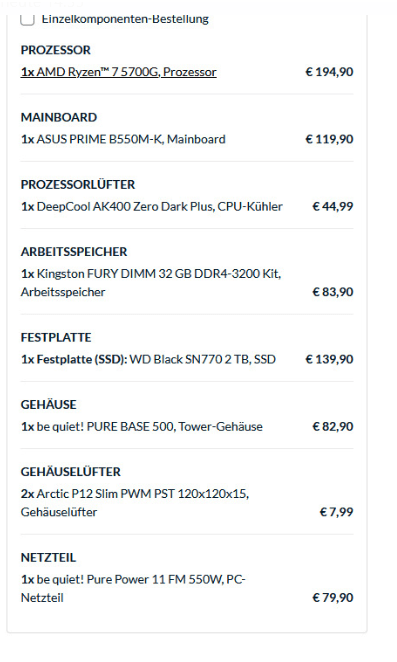Click the ARBEITSSPEICHER section heading
This screenshot has height=662, width=397.
click(74, 252)
